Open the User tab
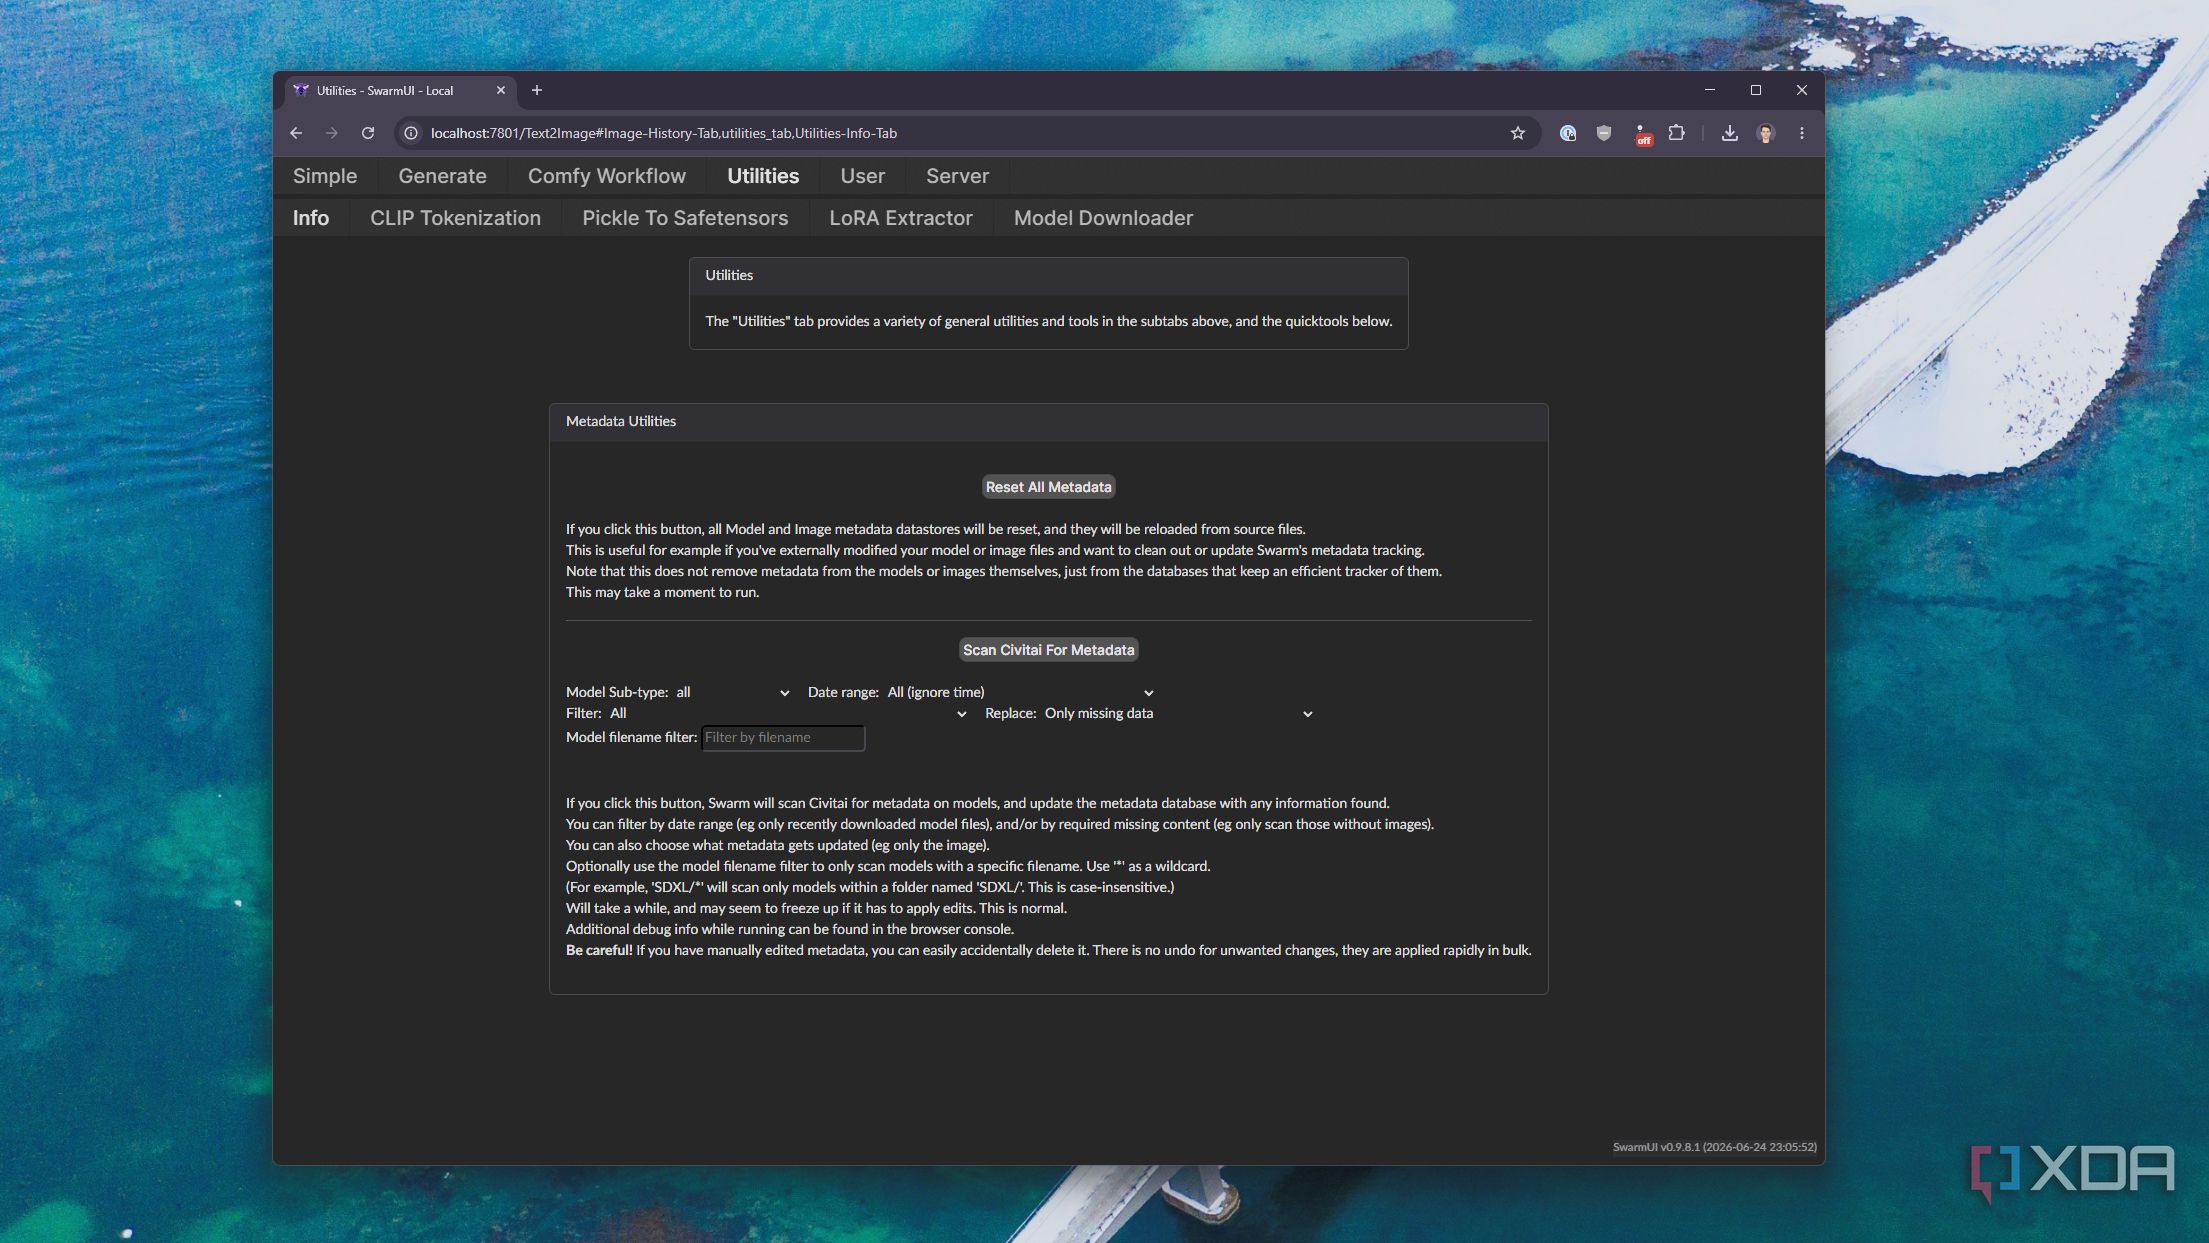The height and width of the screenshot is (1243, 2209). [x=862, y=176]
